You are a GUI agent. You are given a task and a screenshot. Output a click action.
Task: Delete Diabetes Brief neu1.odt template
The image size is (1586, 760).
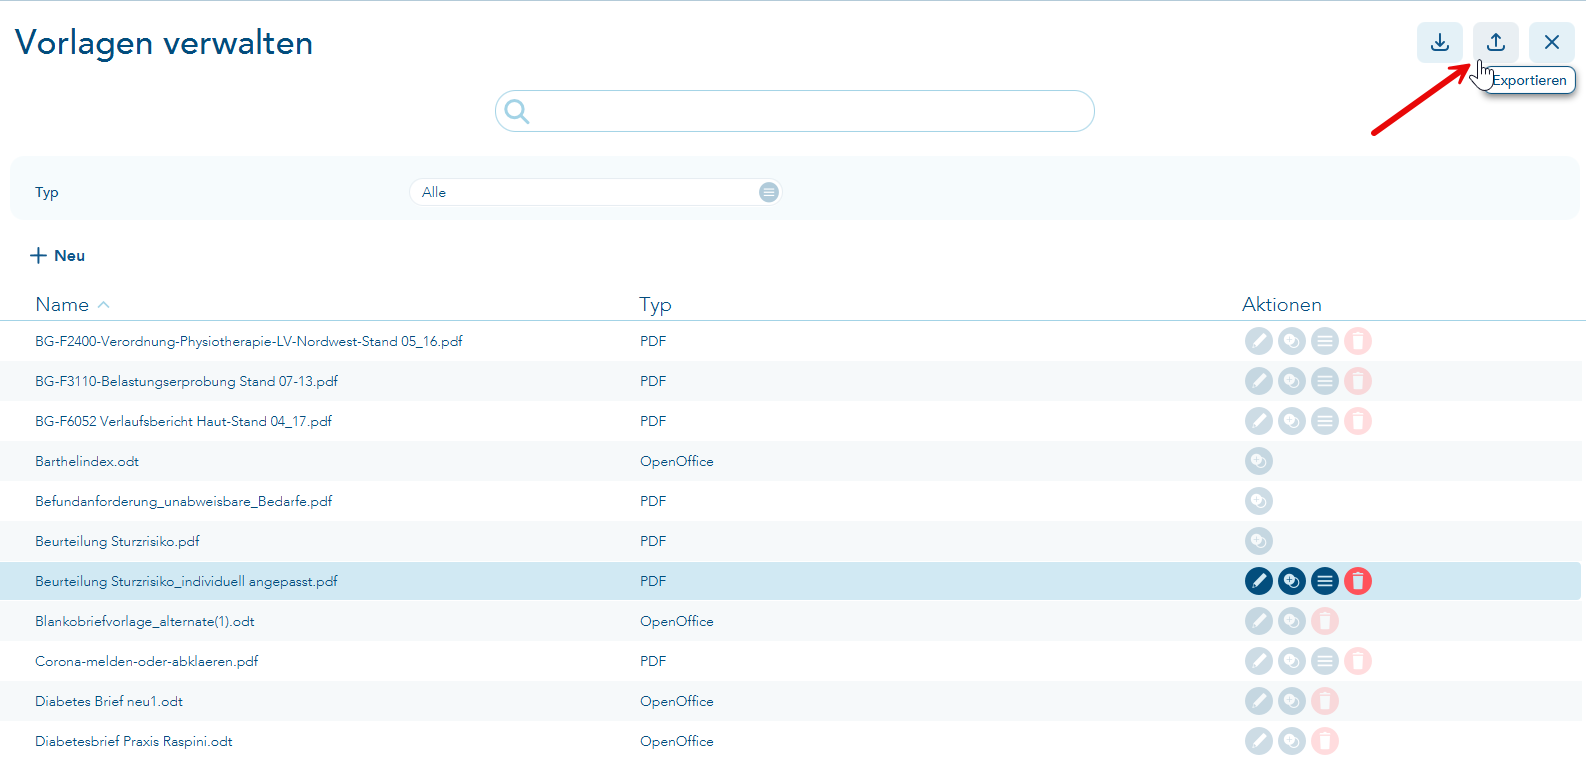pos(1325,701)
